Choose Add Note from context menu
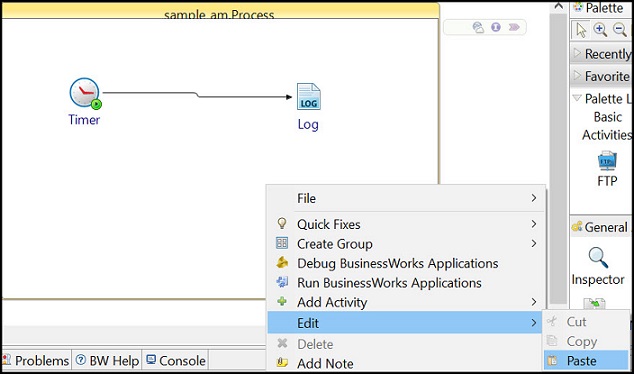Image resolution: width=634 pixels, height=374 pixels. [x=405, y=363]
